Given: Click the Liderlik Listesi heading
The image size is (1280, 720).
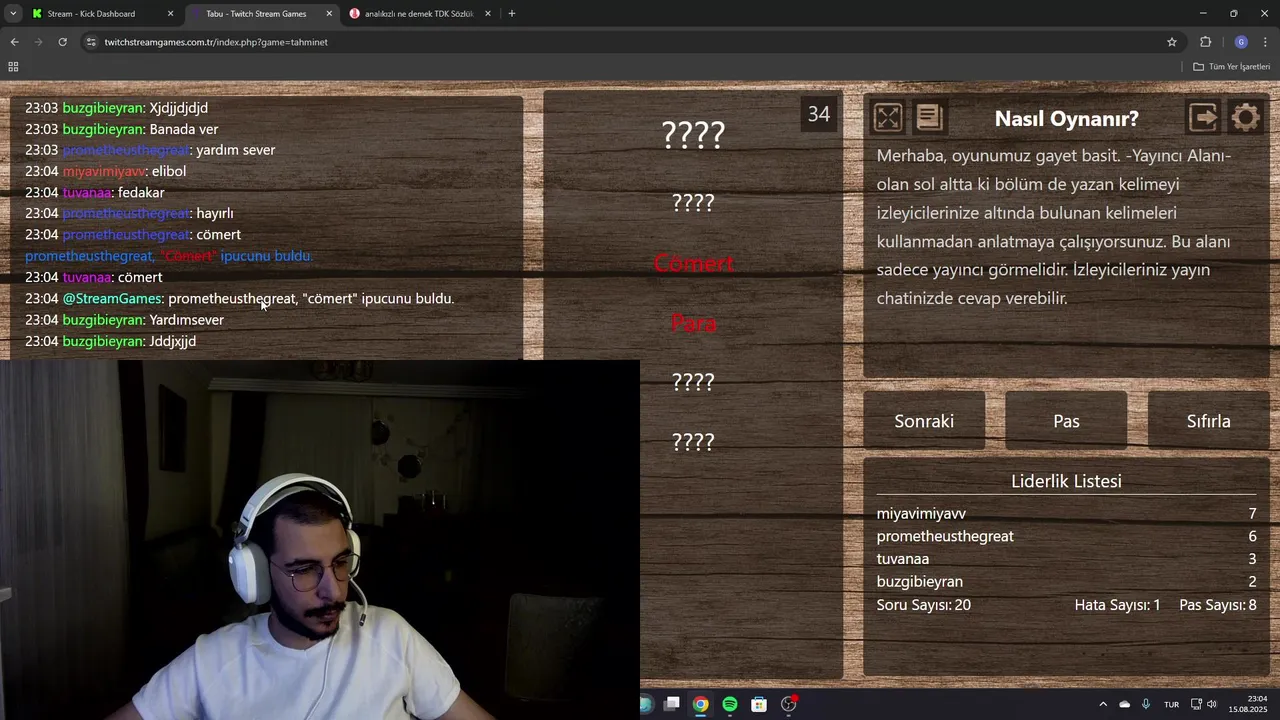Looking at the screenshot, I should 1066,481.
